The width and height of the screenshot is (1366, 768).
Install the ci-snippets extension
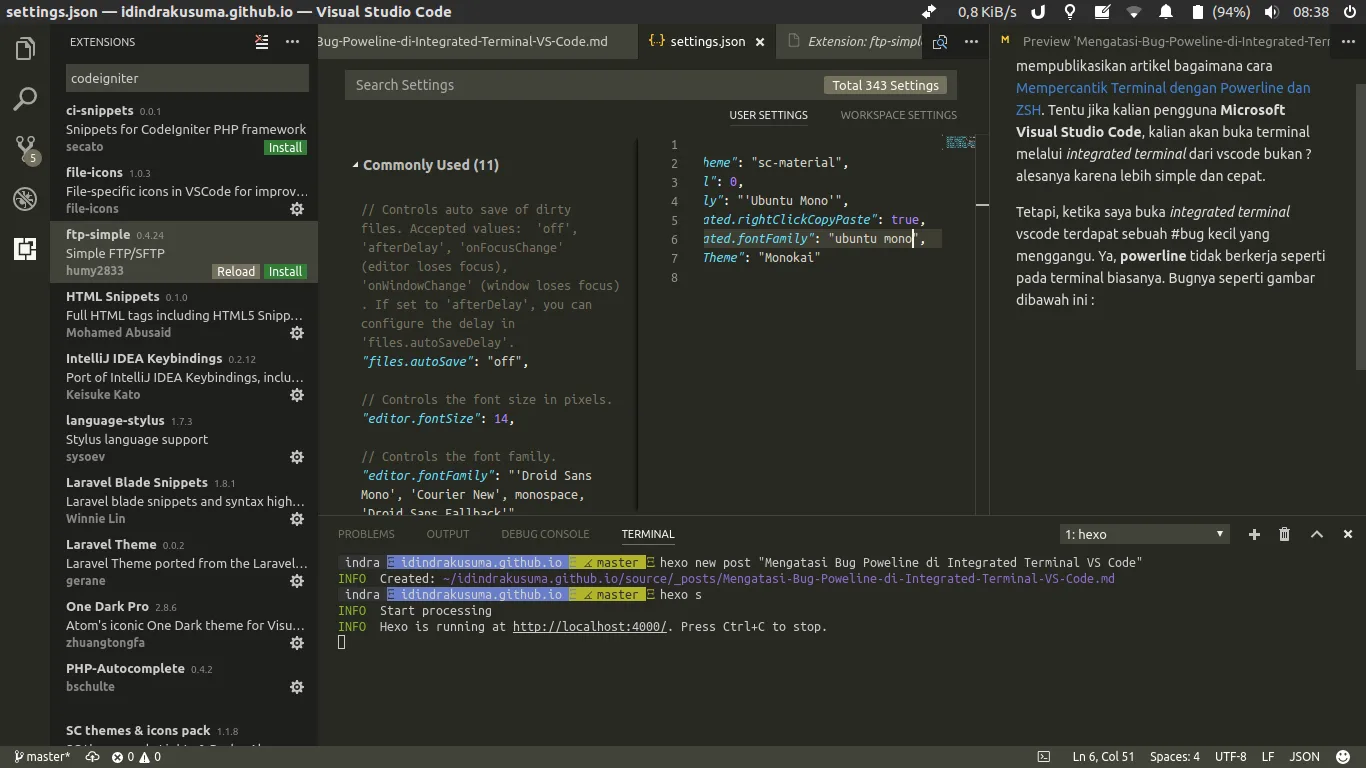pos(285,147)
